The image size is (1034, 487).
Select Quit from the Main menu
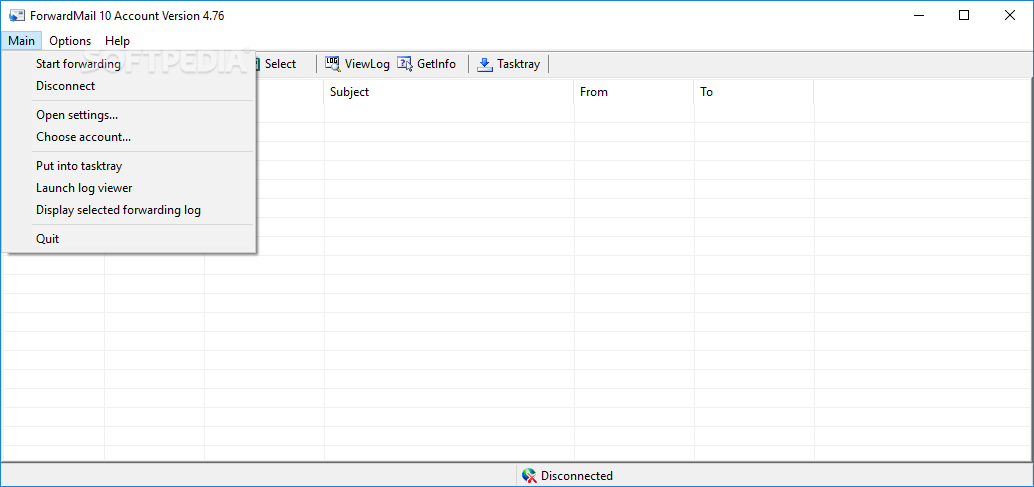pyautogui.click(x=129, y=239)
